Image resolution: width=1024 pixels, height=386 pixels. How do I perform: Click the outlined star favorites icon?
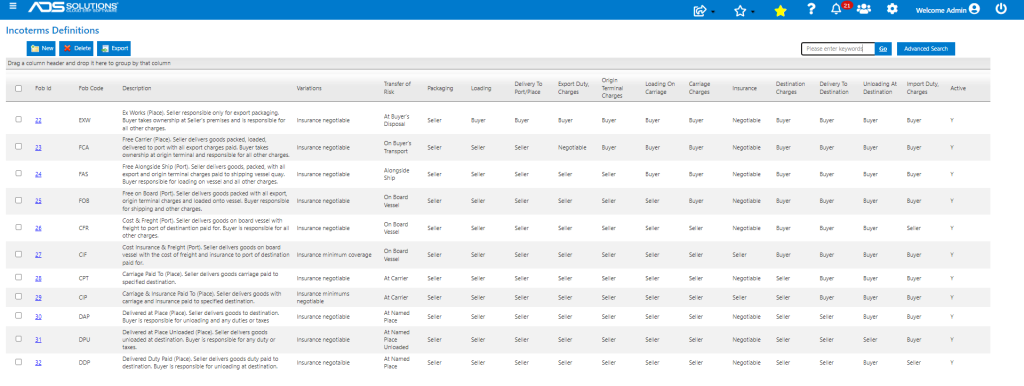(740, 10)
